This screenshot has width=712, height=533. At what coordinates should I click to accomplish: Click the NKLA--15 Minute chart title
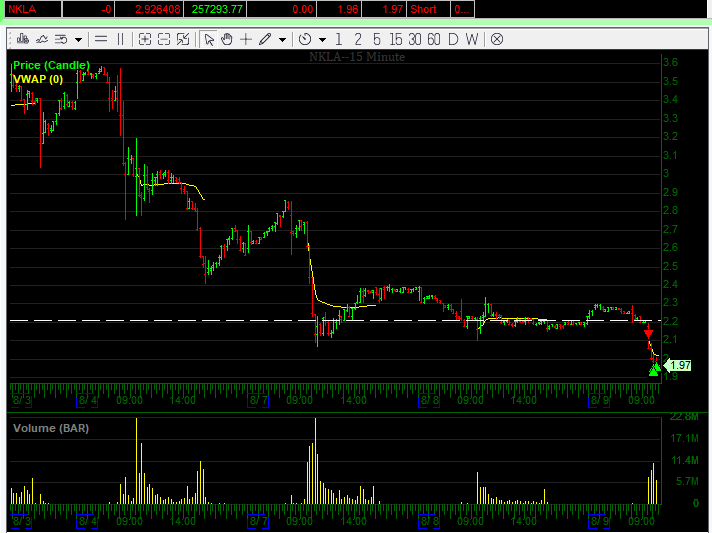pyautogui.click(x=357, y=57)
